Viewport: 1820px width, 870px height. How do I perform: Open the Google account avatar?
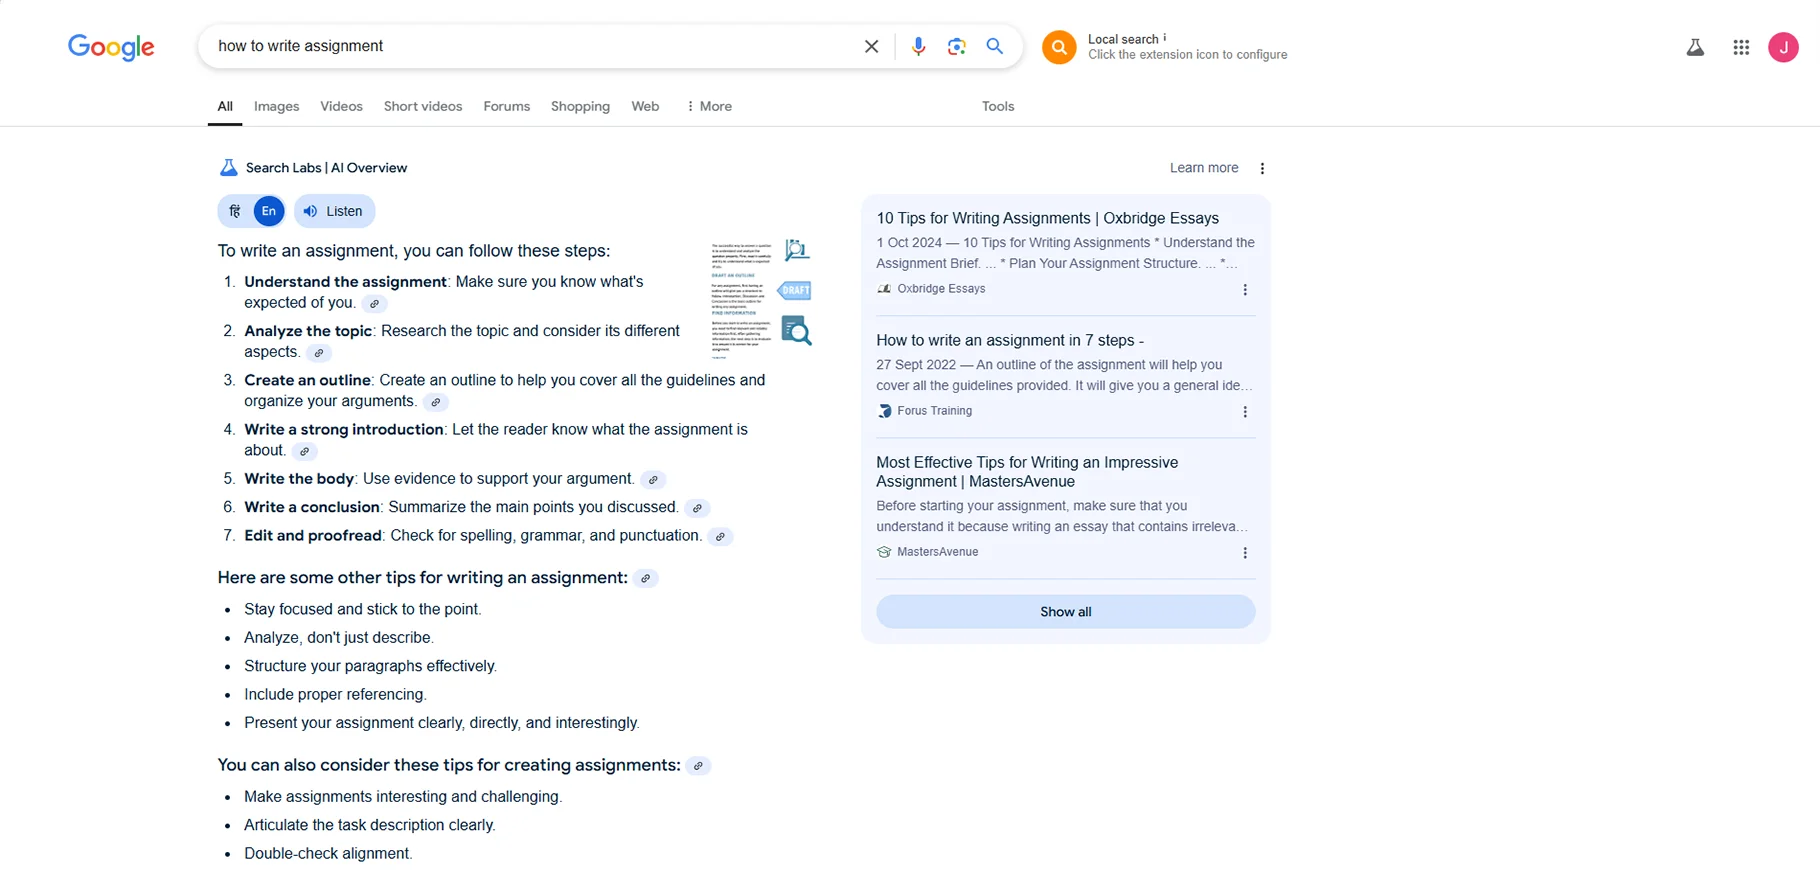1783,47
